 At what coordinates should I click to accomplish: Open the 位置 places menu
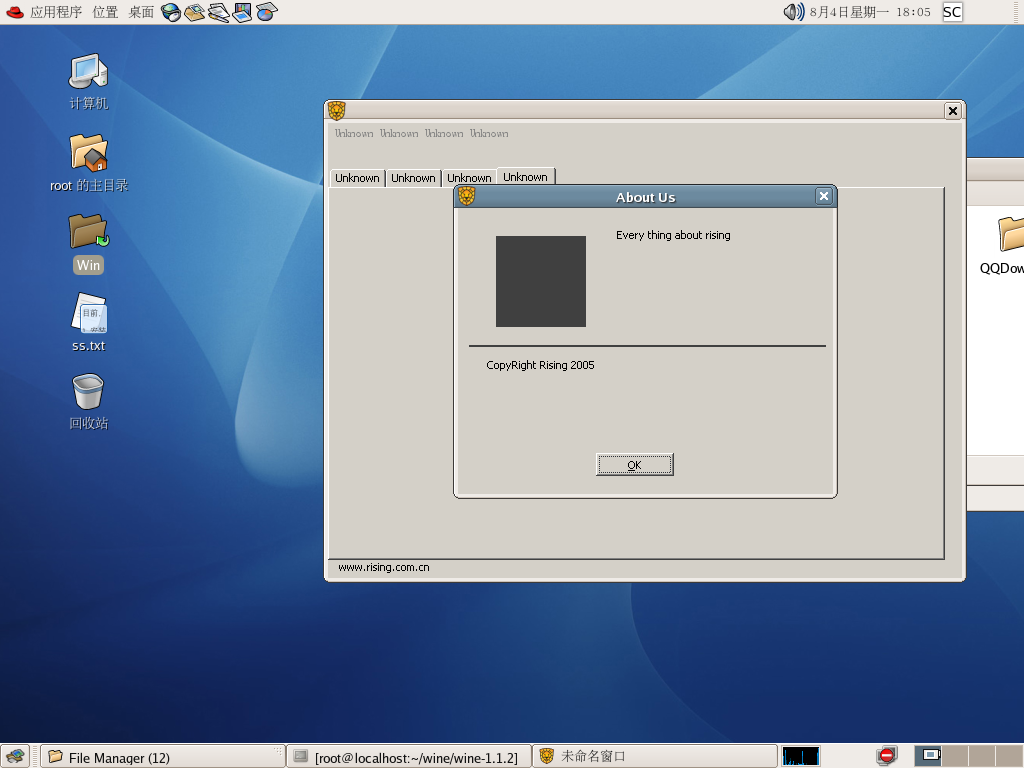coord(105,12)
